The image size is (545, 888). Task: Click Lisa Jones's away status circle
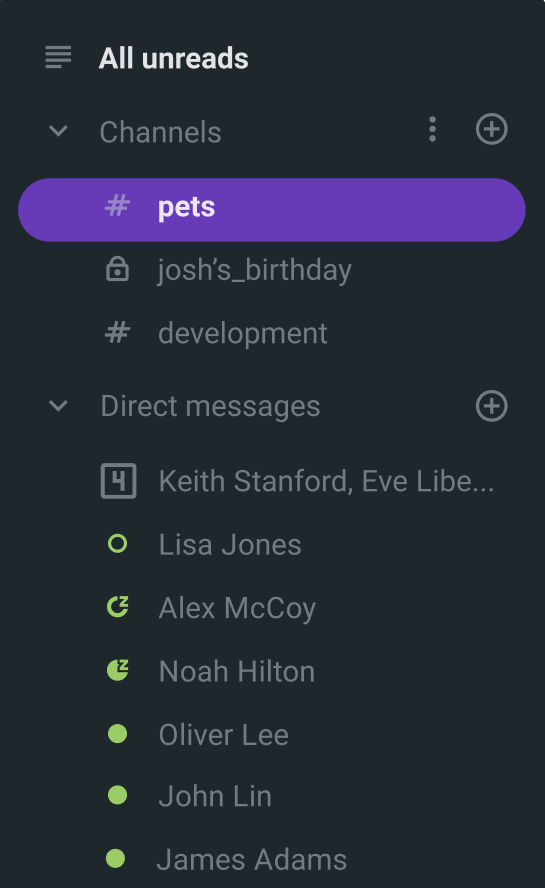(x=117, y=544)
